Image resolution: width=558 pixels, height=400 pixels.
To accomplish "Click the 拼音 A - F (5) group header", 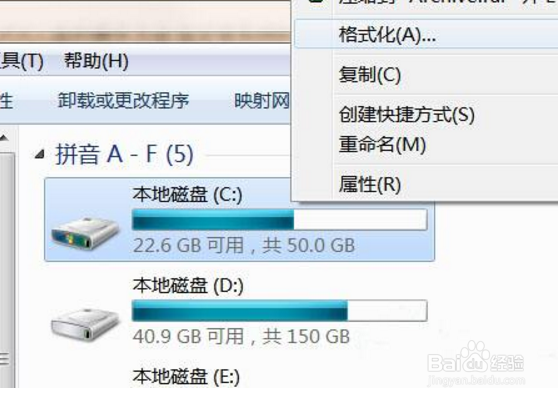I will [125, 154].
